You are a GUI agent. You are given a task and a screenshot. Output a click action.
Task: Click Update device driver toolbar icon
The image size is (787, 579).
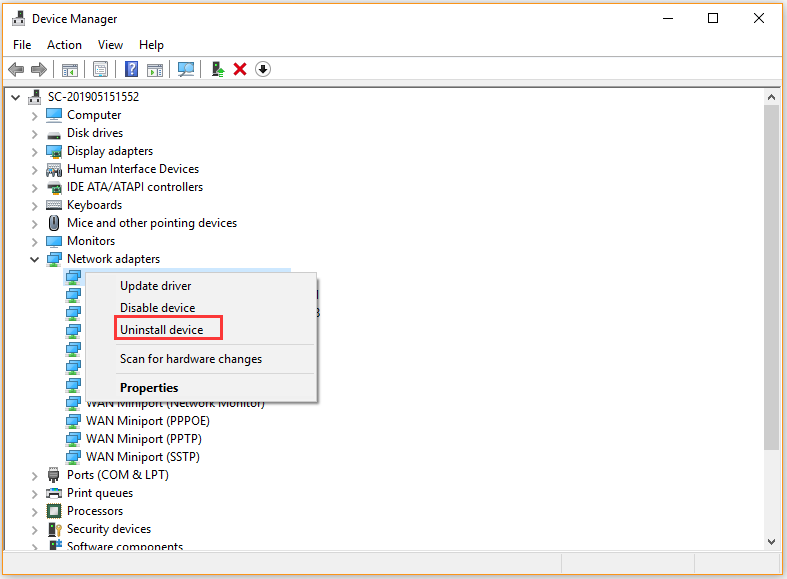(217, 69)
